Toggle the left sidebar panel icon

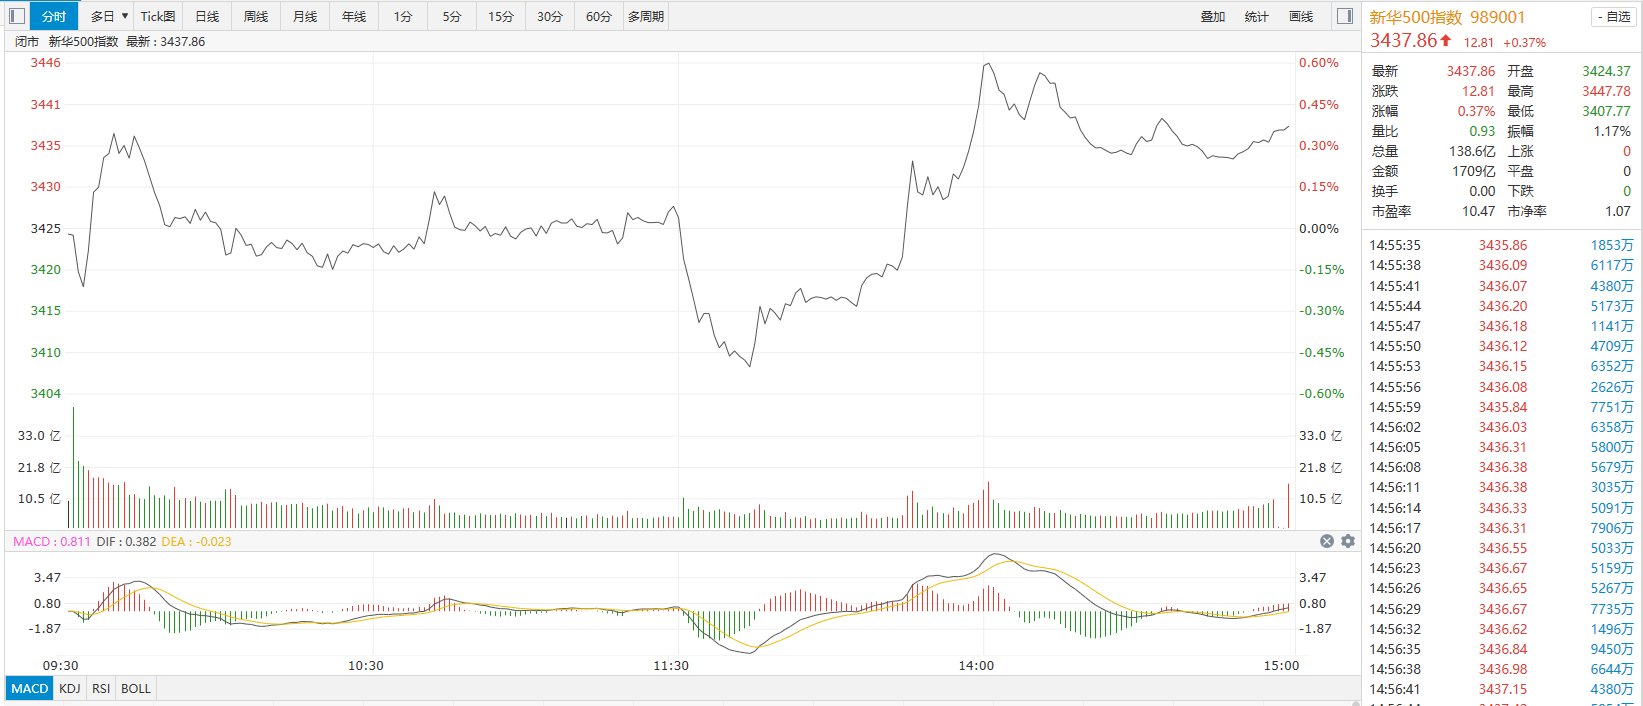16,16
